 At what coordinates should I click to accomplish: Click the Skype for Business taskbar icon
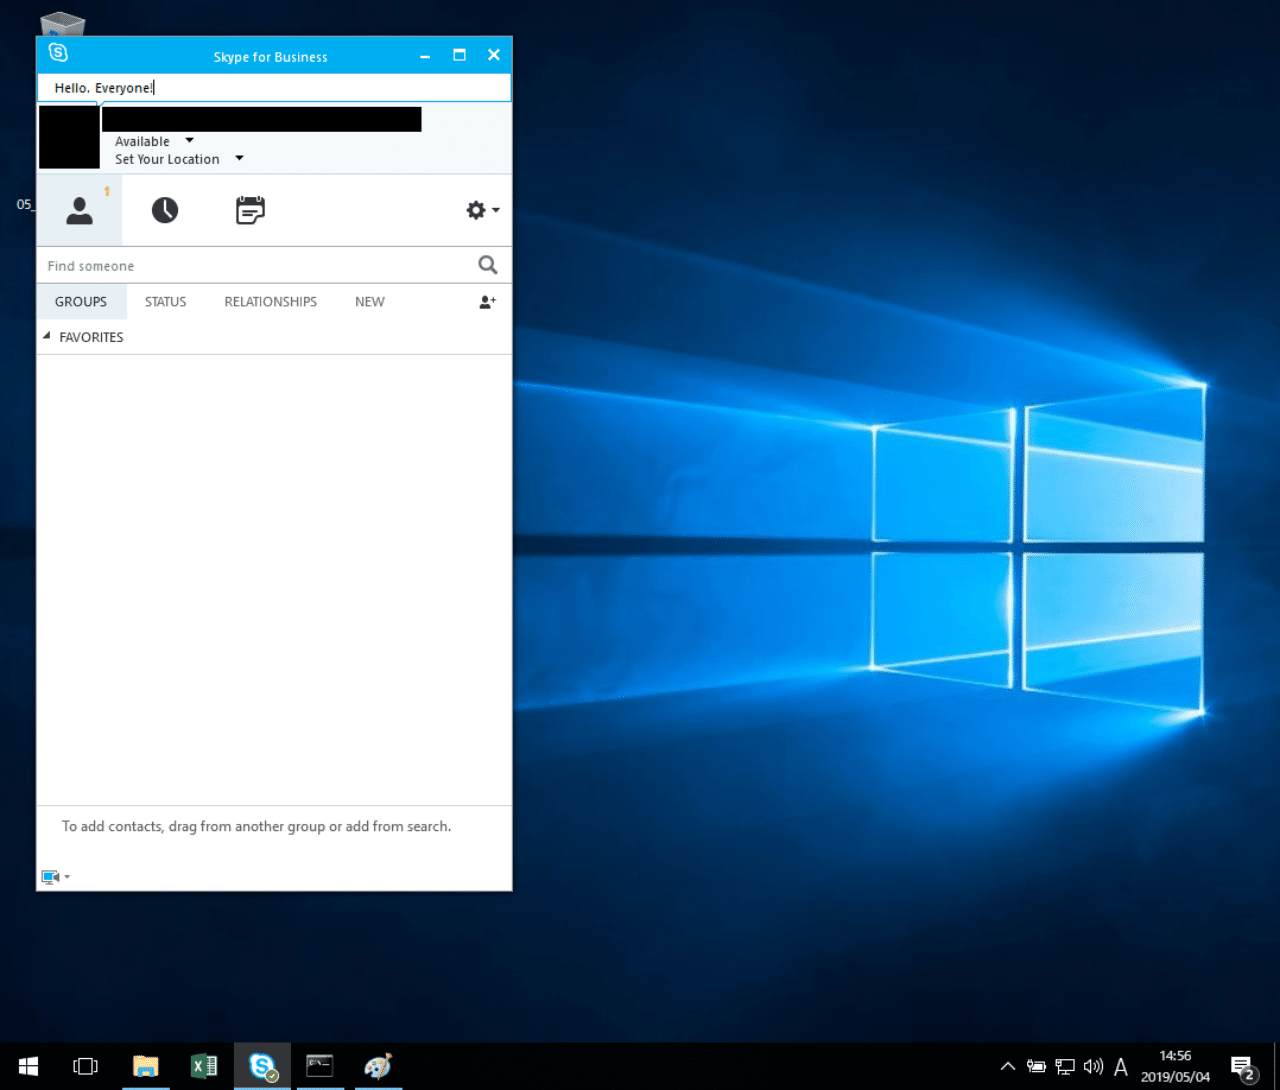coord(263,1066)
